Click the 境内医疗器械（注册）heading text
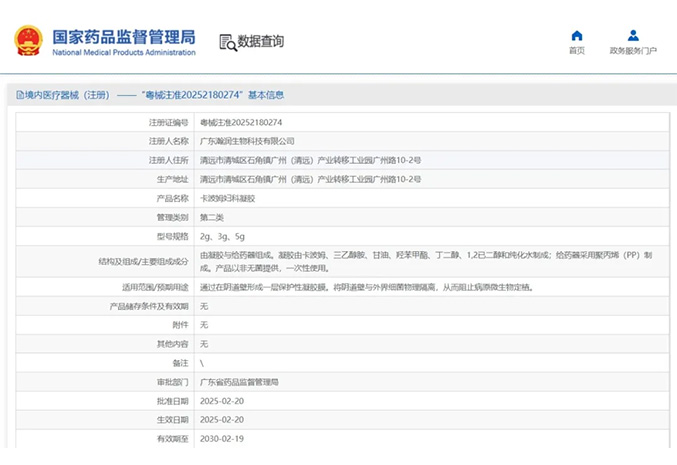This screenshot has width=677, height=465. (67, 95)
